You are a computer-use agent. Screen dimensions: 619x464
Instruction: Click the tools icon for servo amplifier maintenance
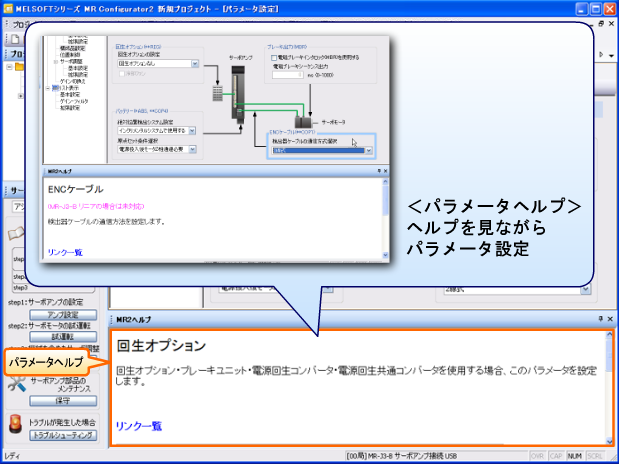[16, 386]
